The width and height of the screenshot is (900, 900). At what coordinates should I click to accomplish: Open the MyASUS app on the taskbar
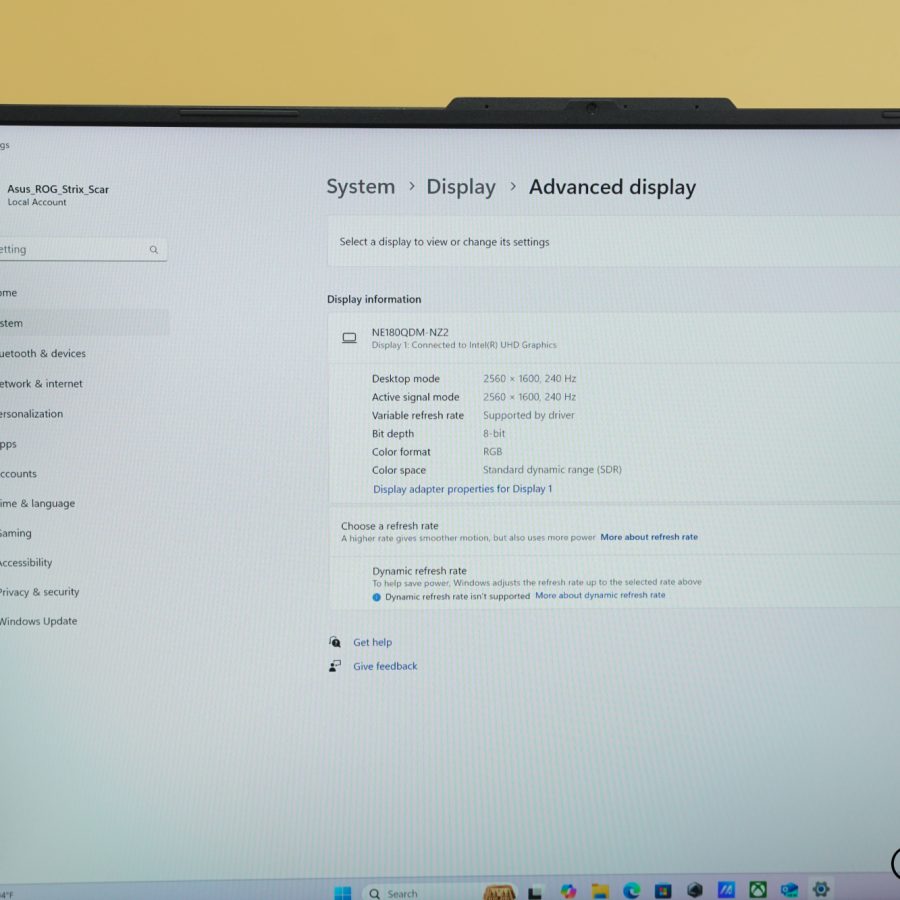click(x=726, y=889)
